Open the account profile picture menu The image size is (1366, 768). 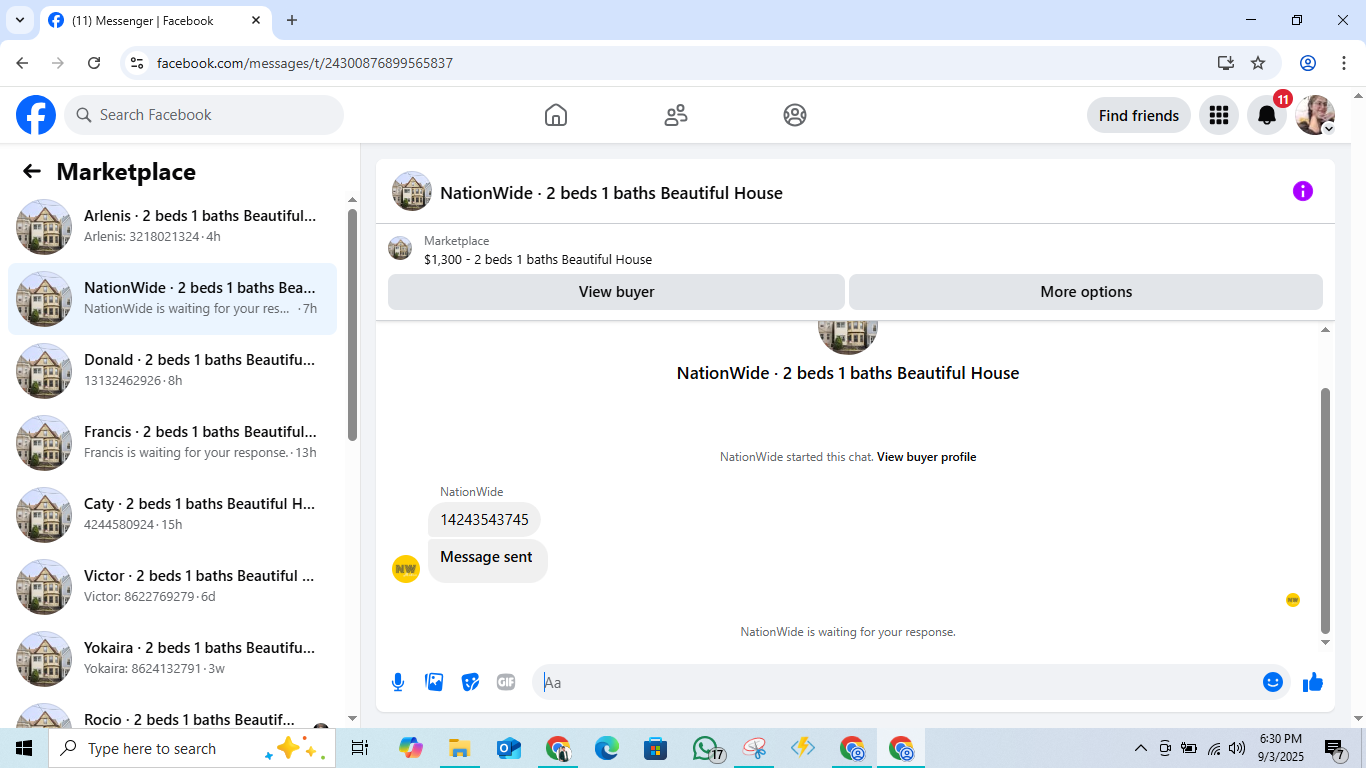pyautogui.click(x=1315, y=115)
